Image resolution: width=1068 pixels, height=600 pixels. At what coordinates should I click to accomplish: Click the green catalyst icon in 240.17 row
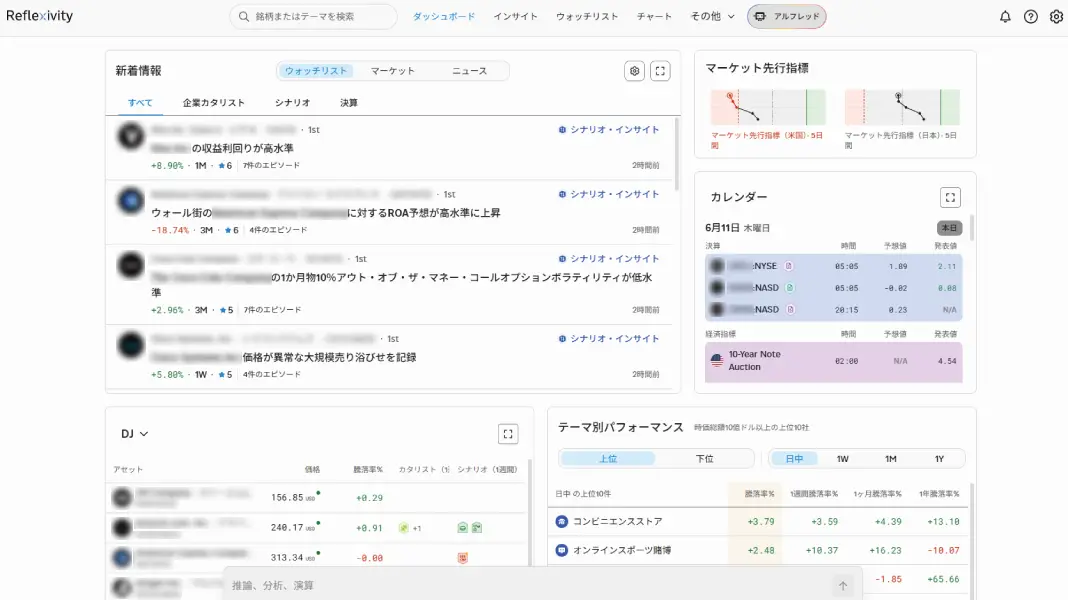coord(403,528)
